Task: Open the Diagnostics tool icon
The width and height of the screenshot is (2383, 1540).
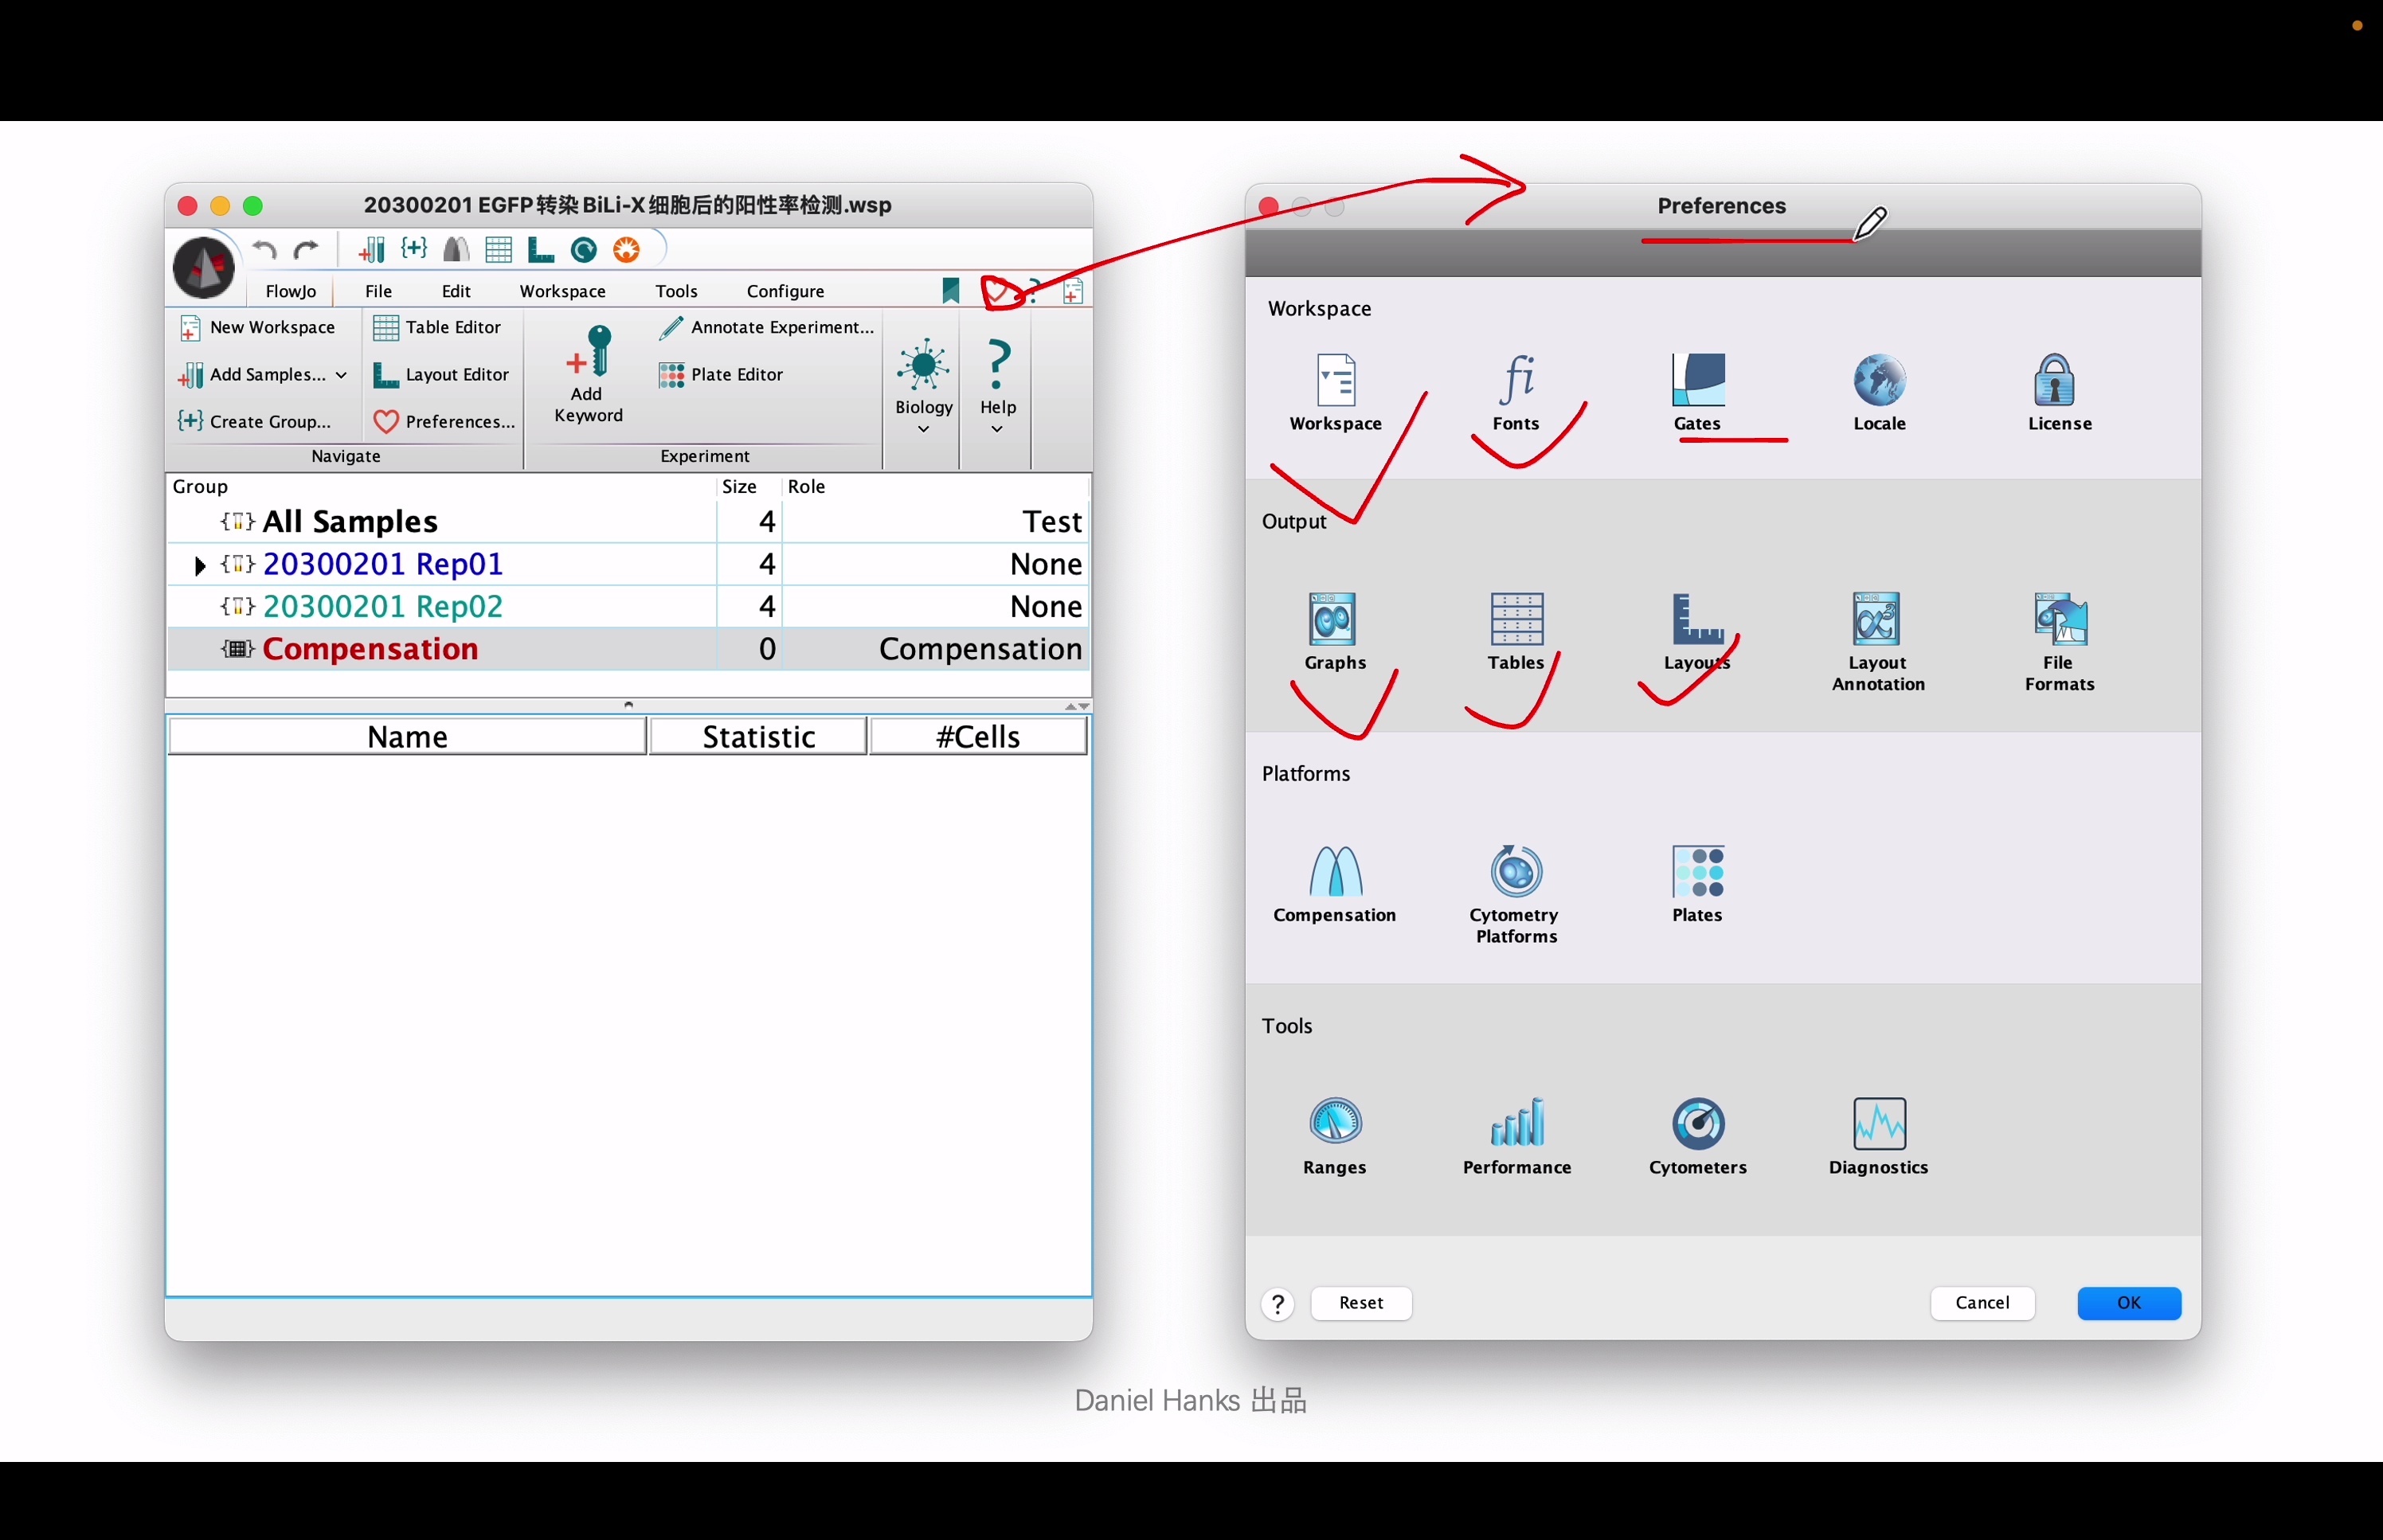Action: point(1878,1124)
